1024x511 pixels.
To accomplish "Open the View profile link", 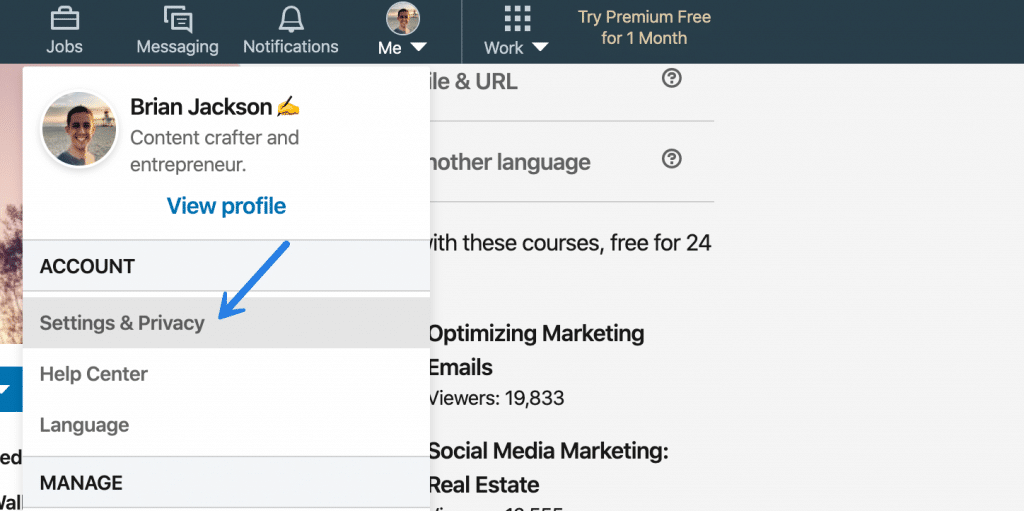I will pyautogui.click(x=226, y=206).
